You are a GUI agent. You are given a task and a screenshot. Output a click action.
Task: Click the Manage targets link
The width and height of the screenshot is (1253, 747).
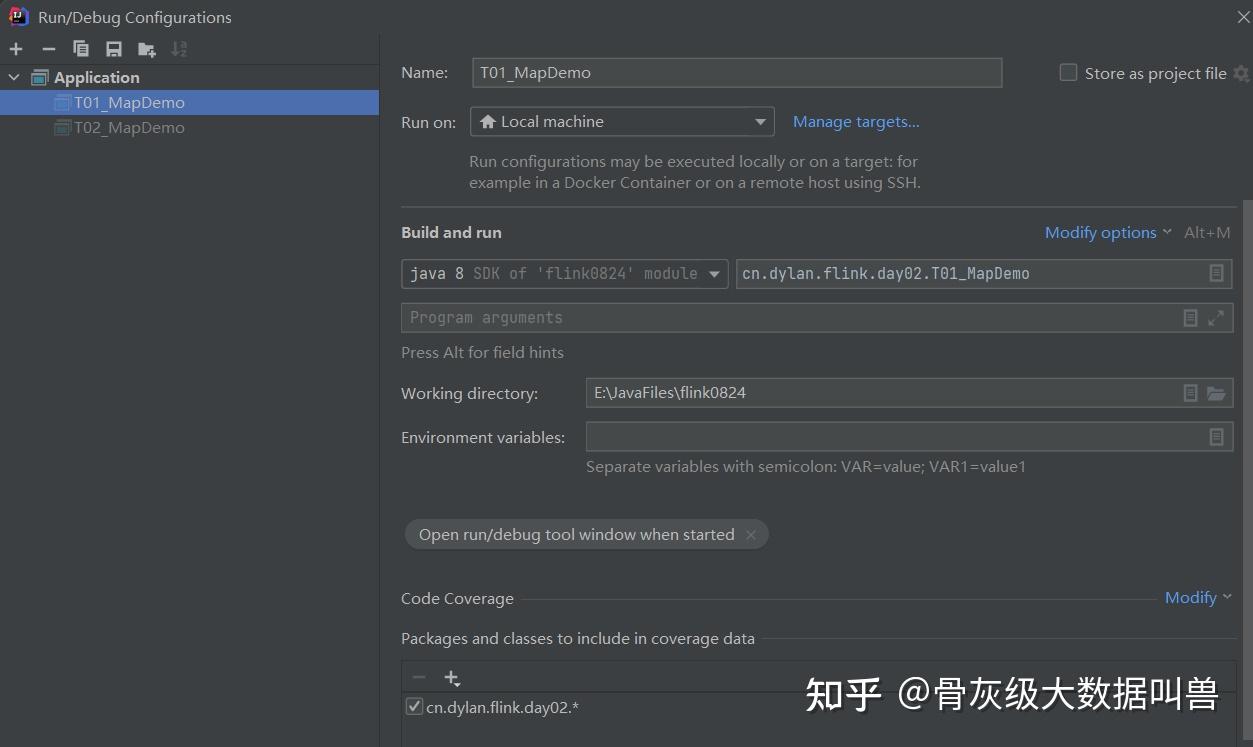pos(855,121)
